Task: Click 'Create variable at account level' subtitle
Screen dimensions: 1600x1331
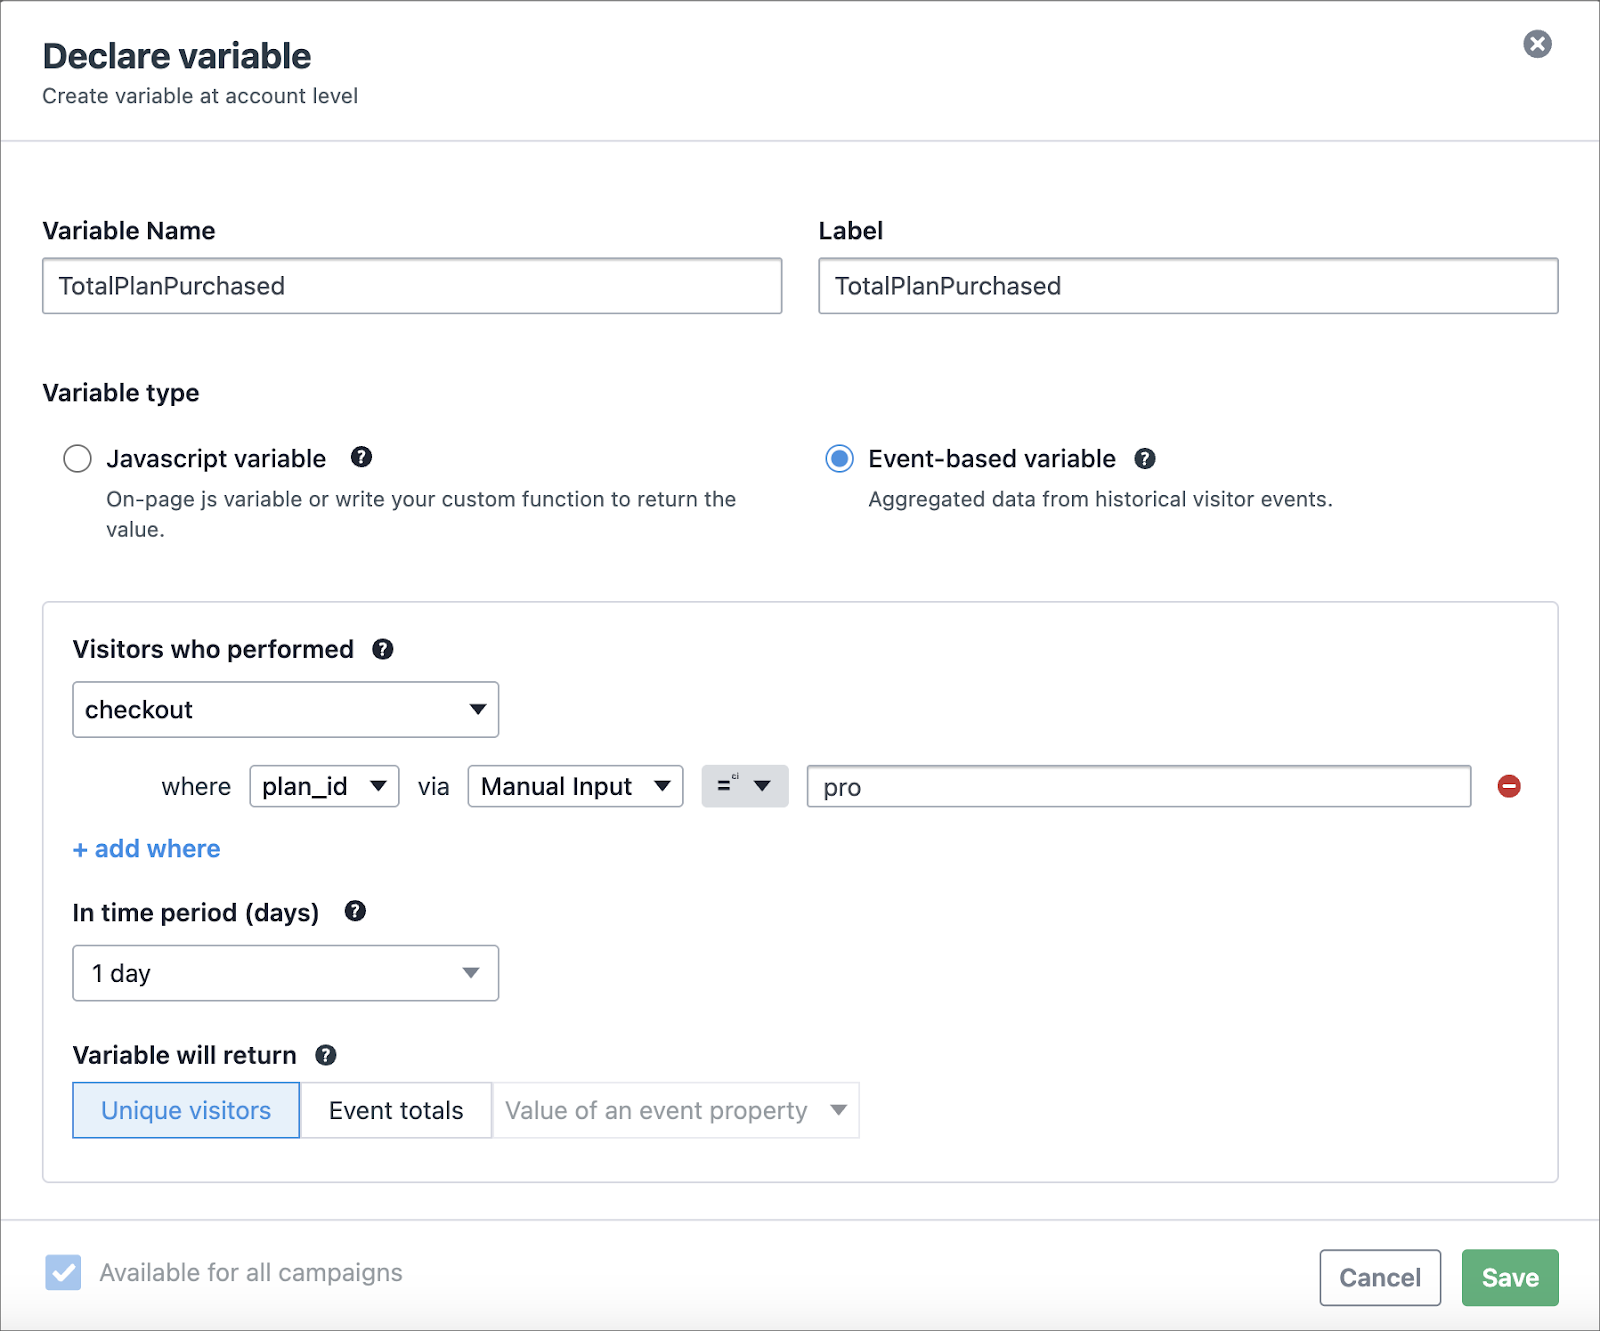Action: click(x=200, y=96)
